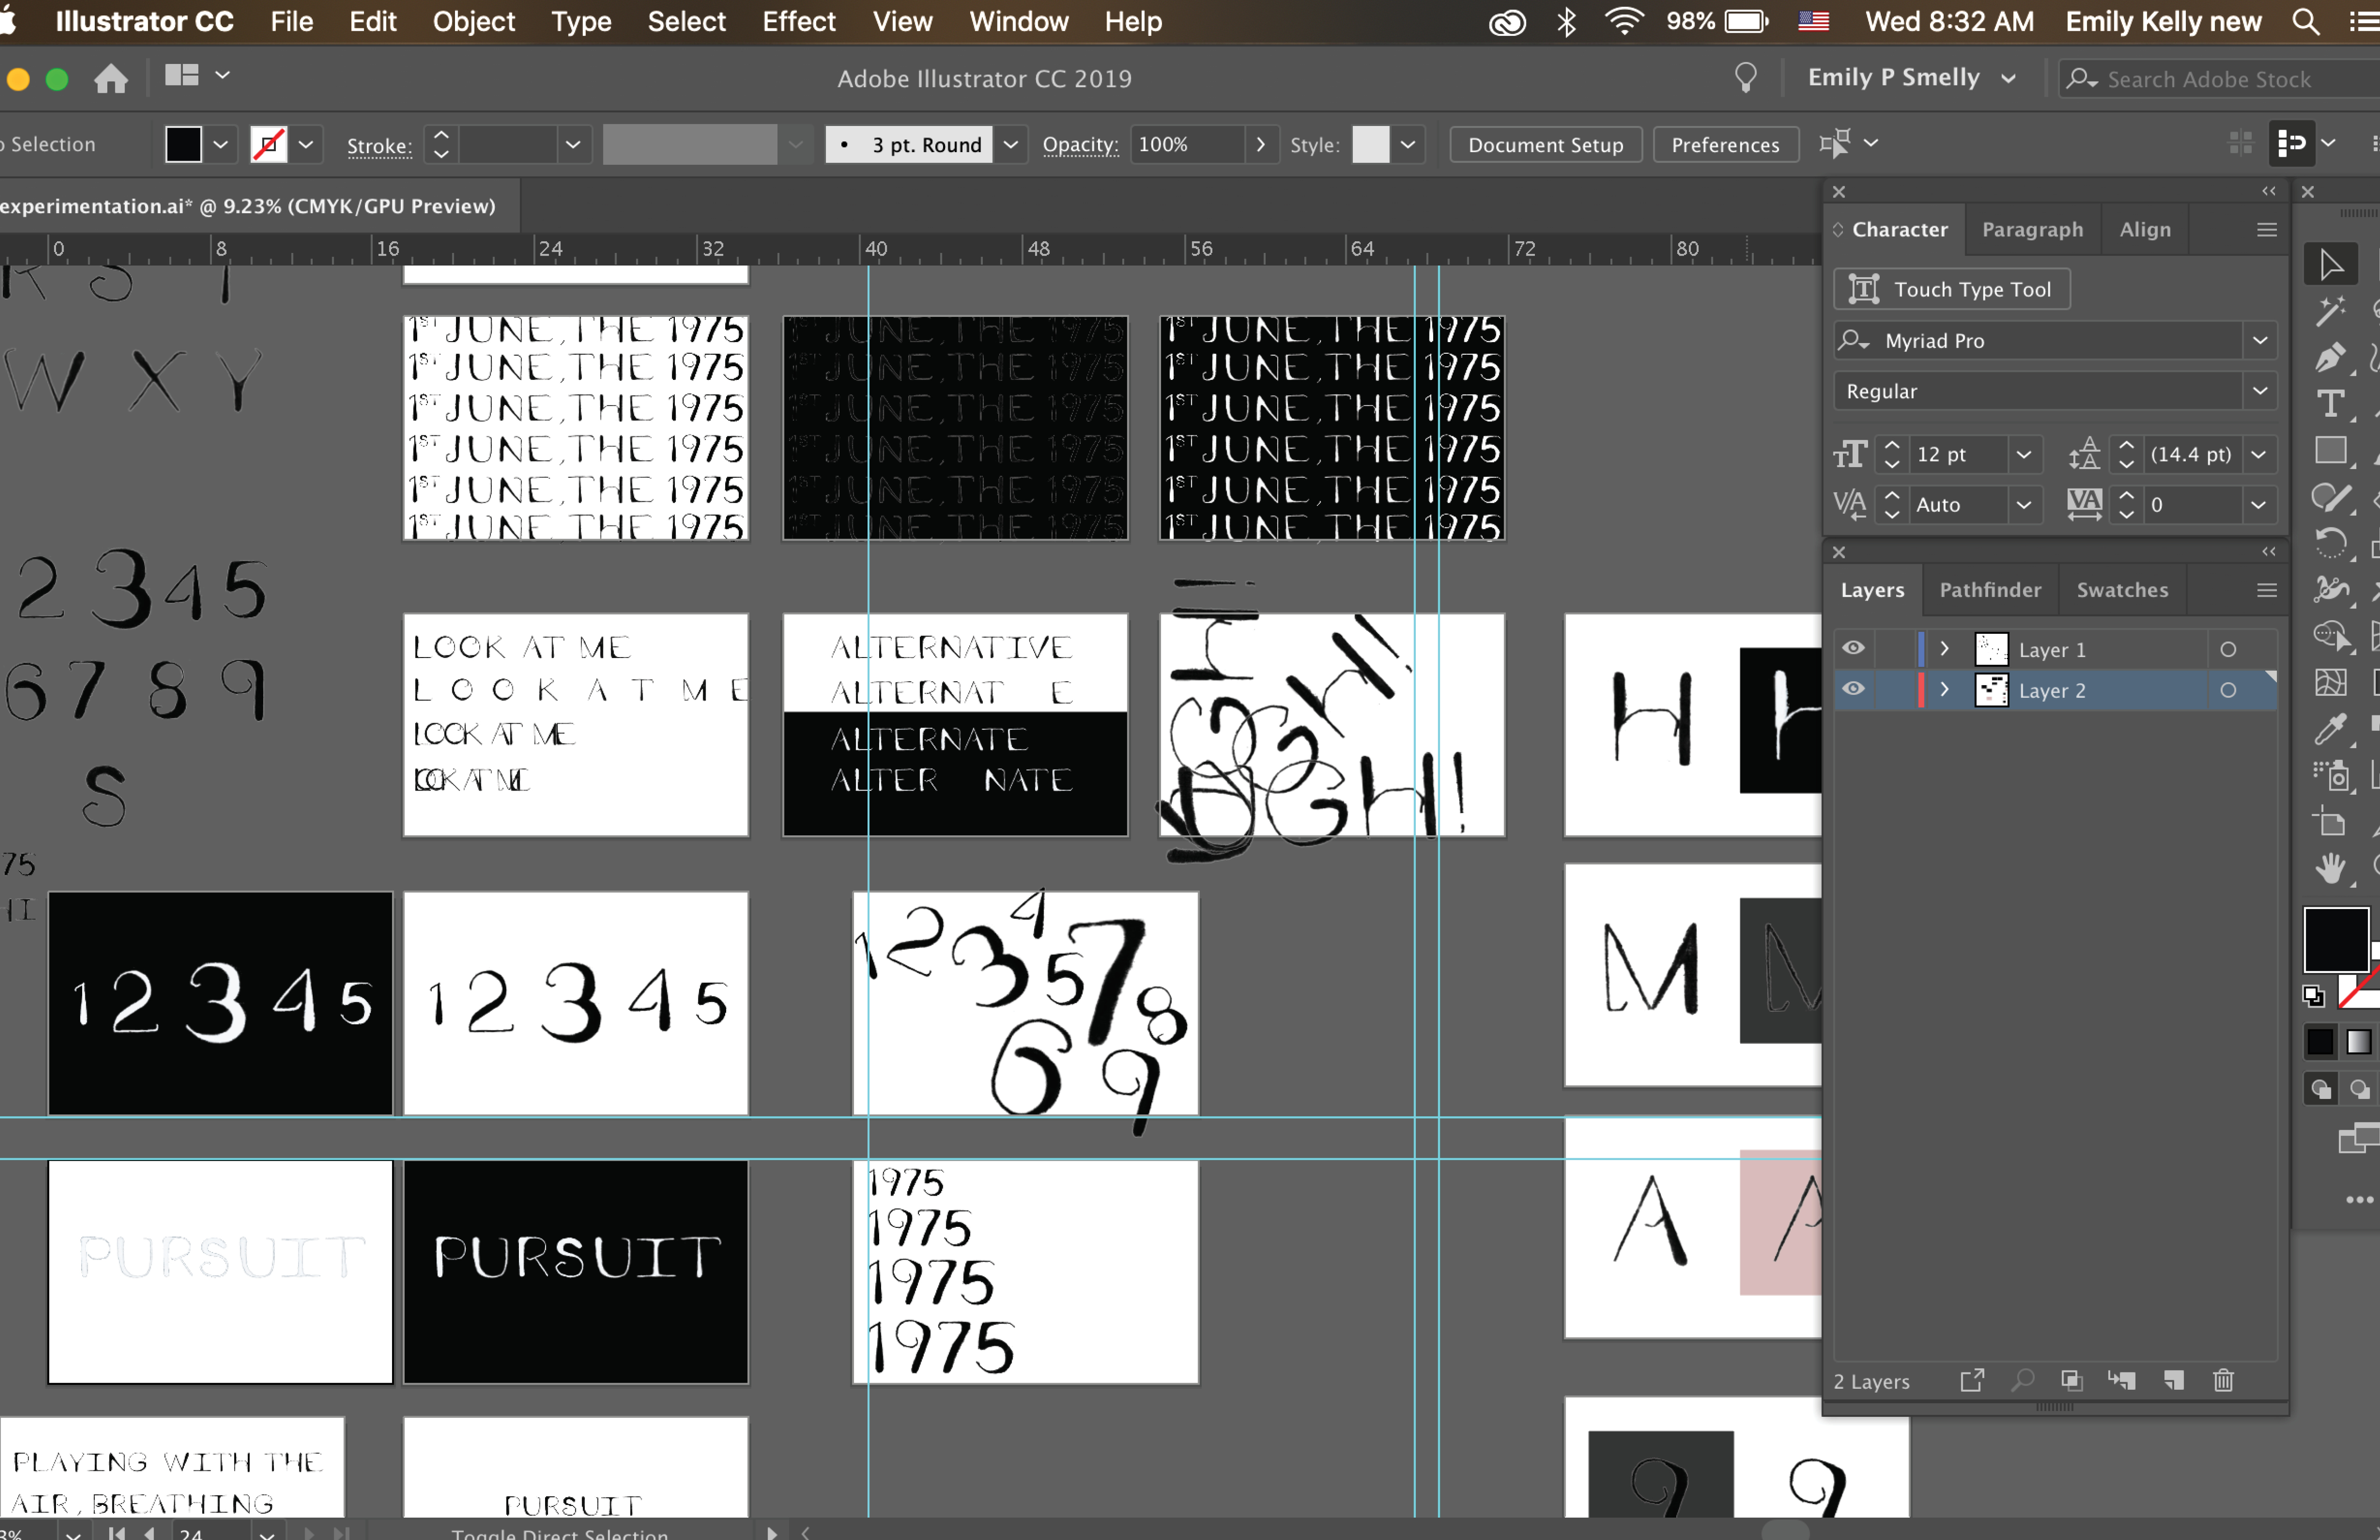Select the Rotate tool
The image size is (2380, 1540).
[2331, 543]
